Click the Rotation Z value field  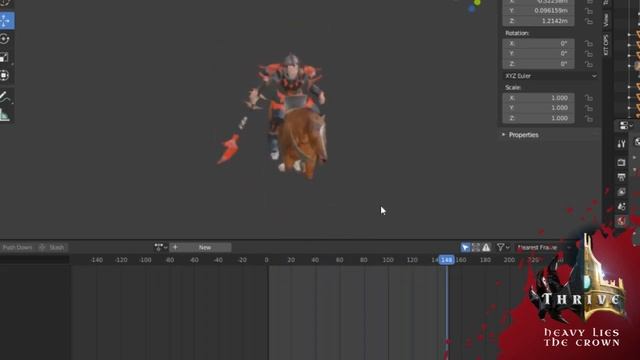pos(538,64)
